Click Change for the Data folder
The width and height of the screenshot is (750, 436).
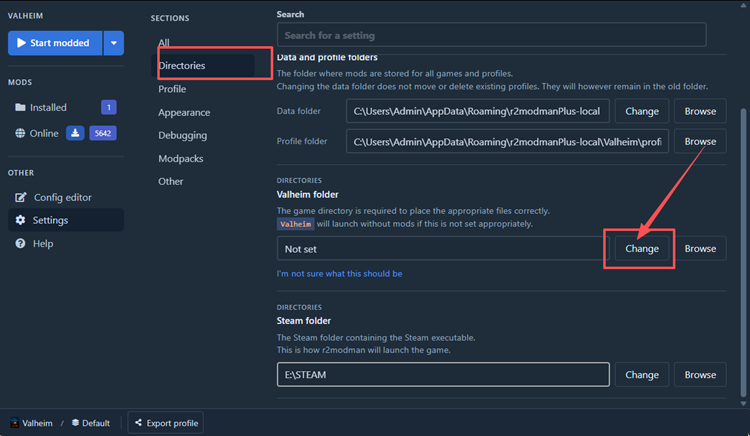(x=641, y=111)
